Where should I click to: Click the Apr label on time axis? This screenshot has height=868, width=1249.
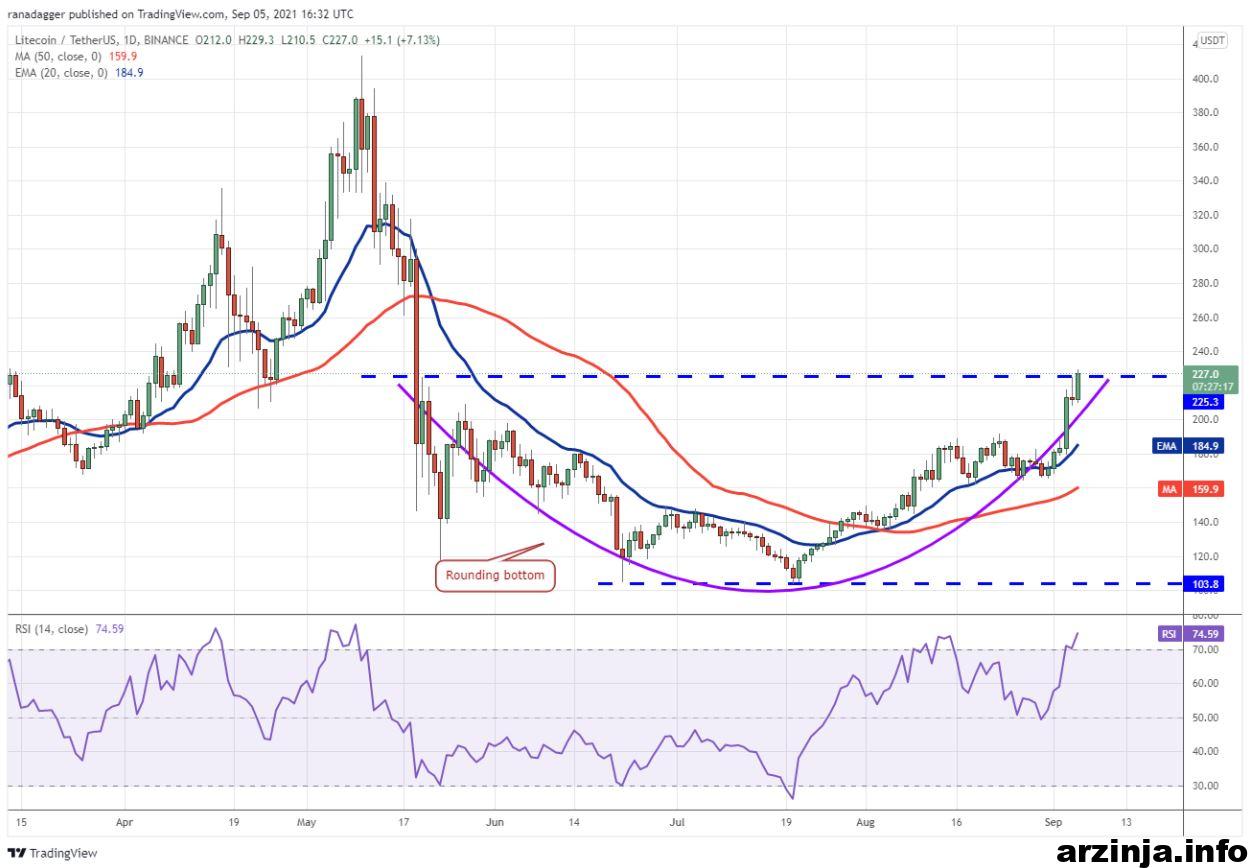(x=125, y=823)
